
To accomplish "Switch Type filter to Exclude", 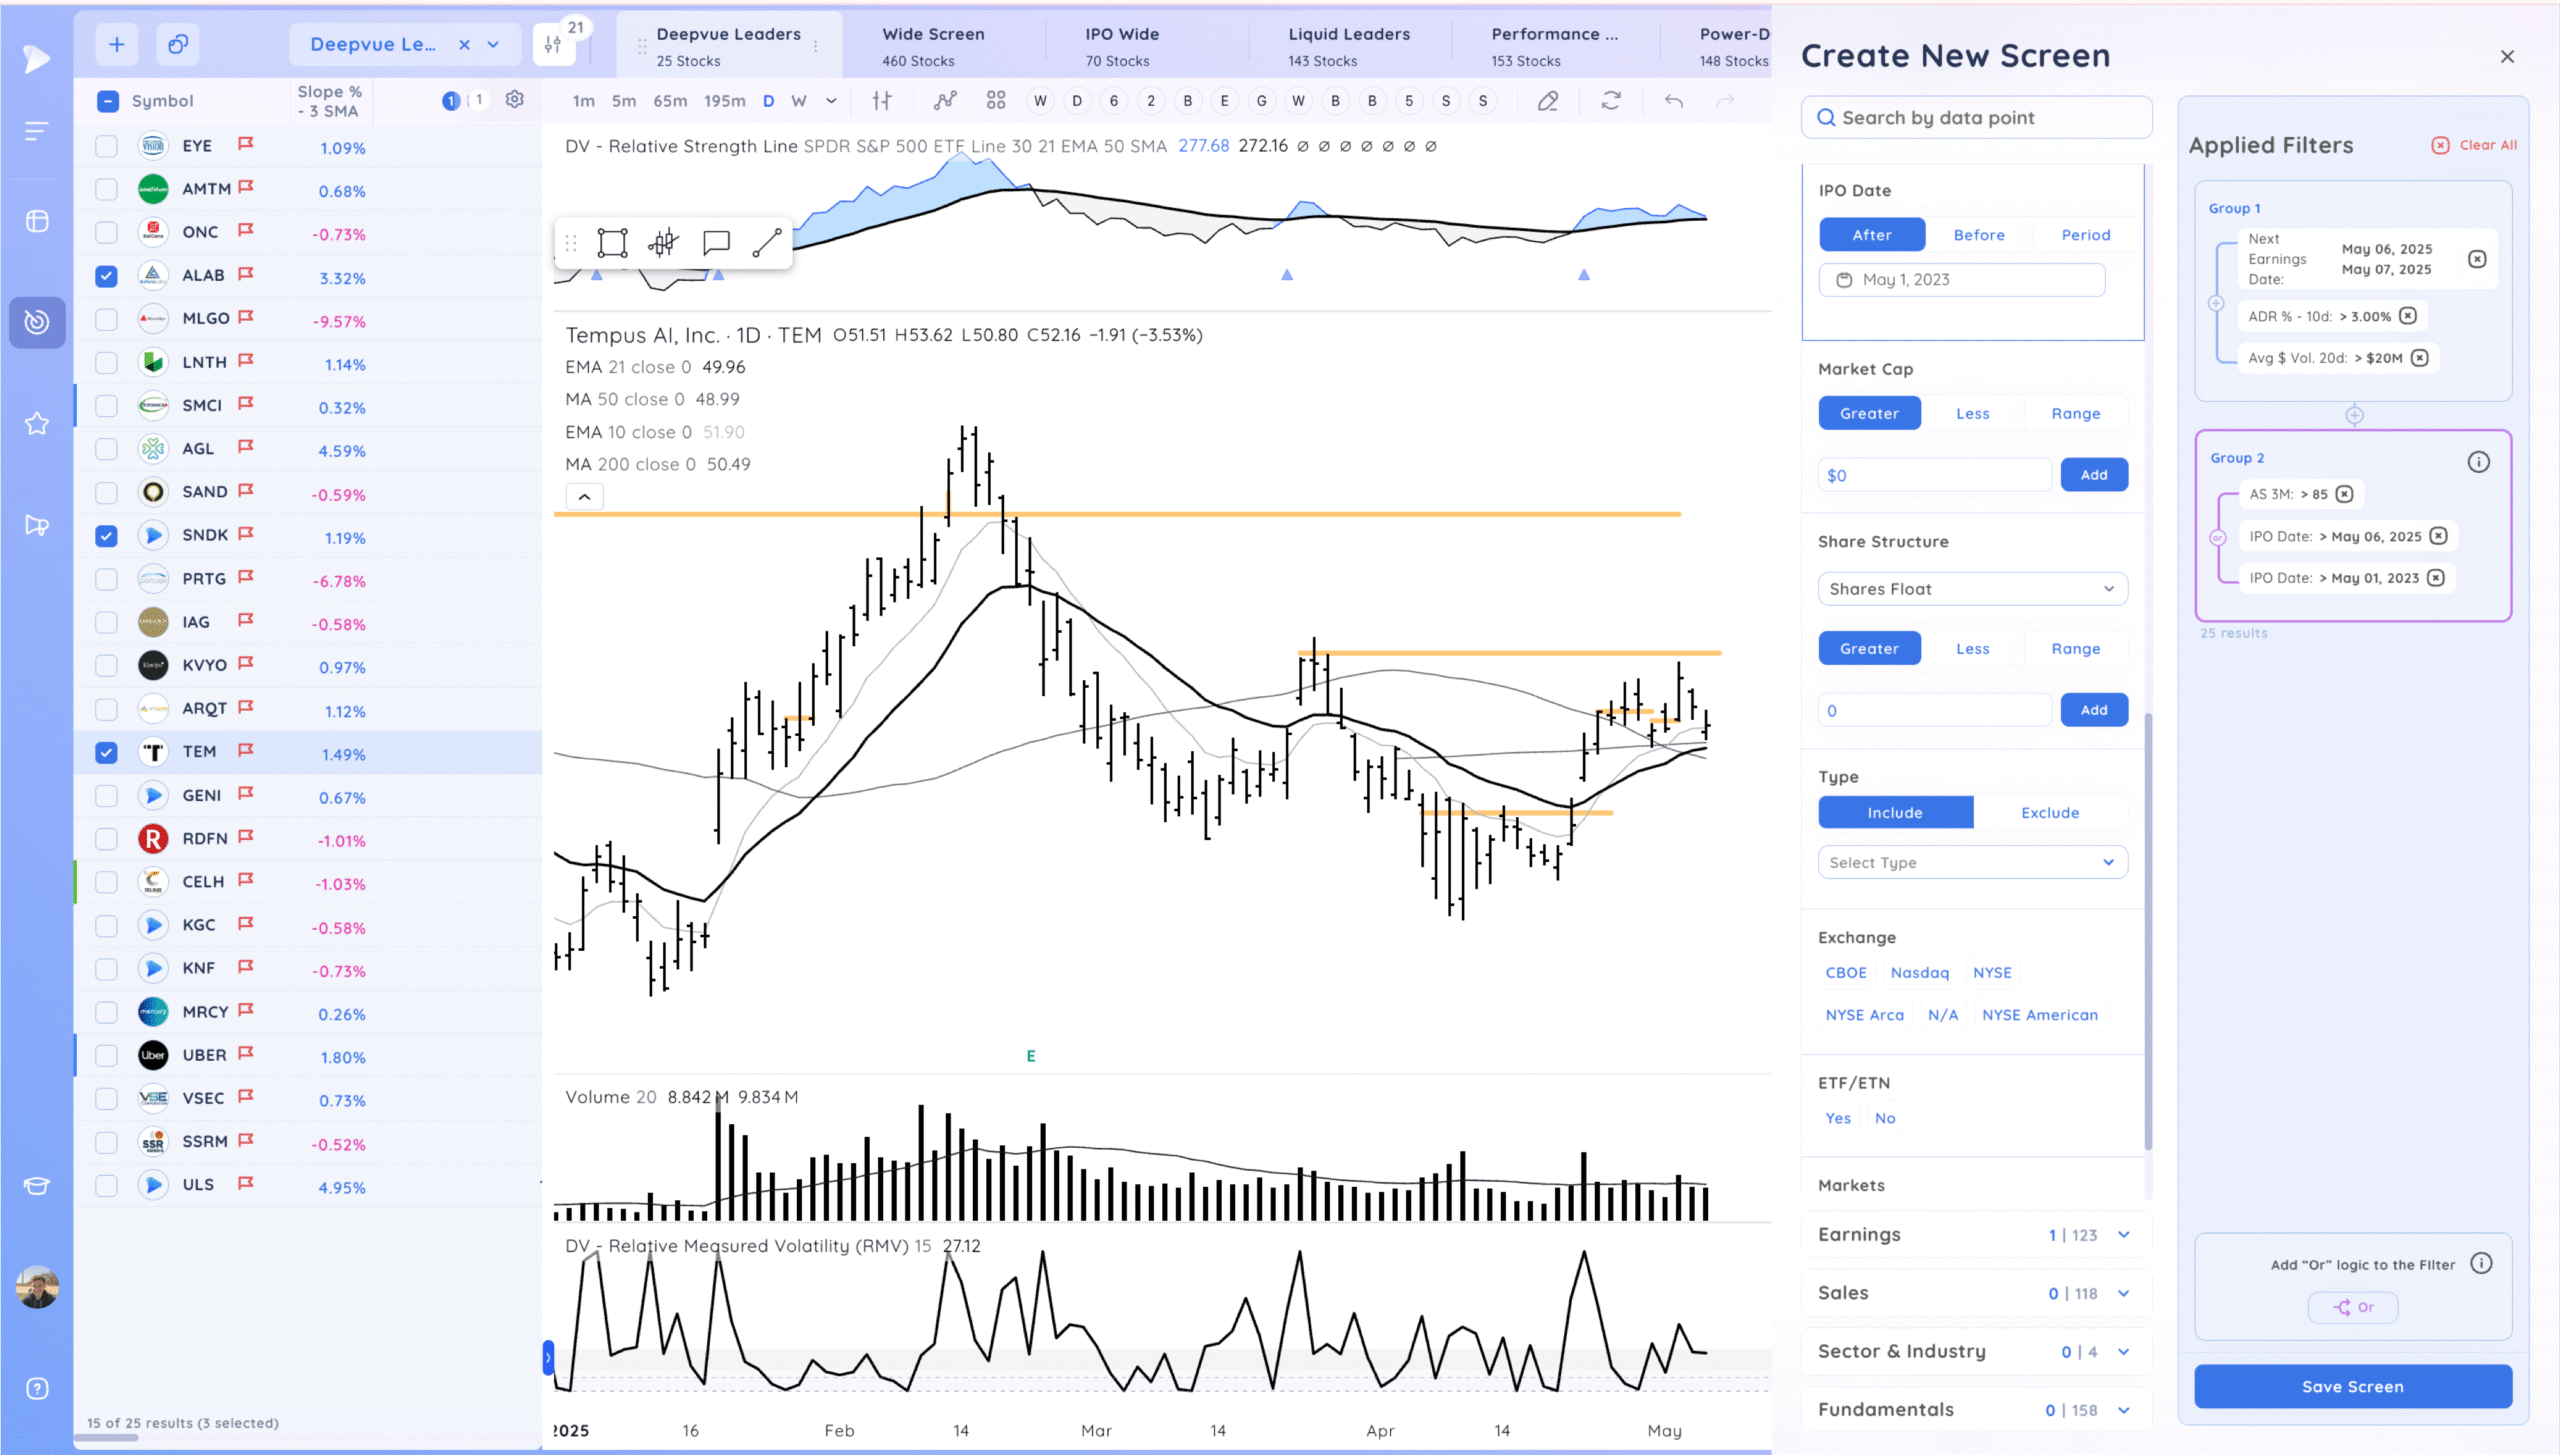I will [x=2050, y=813].
